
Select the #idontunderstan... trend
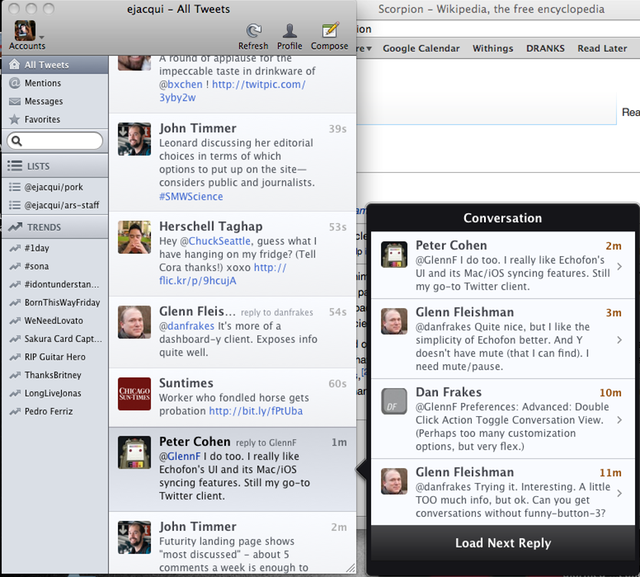click(56, 284)
